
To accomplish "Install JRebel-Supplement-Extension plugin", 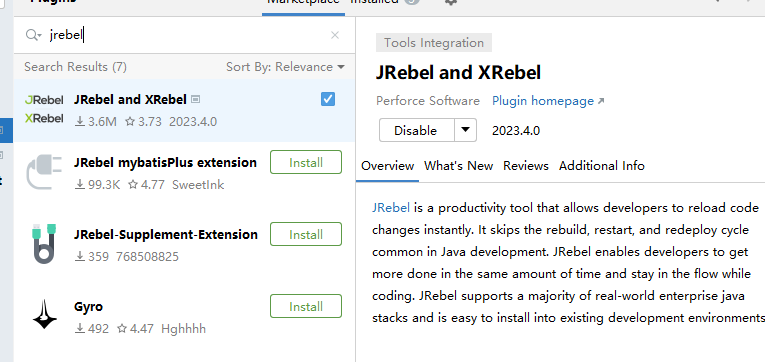I will 306,234.
